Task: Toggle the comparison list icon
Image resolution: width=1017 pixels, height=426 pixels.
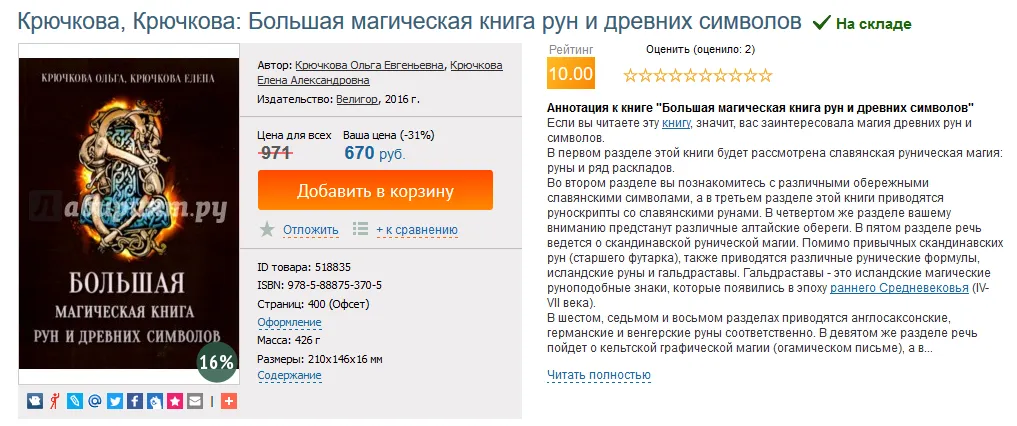Action: tap(361, 229)
